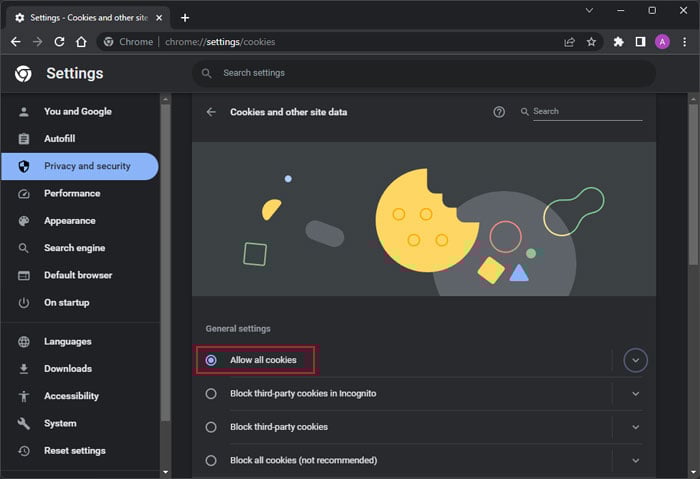
Task: Open the Appearance settings section
Action: [69, 221]
